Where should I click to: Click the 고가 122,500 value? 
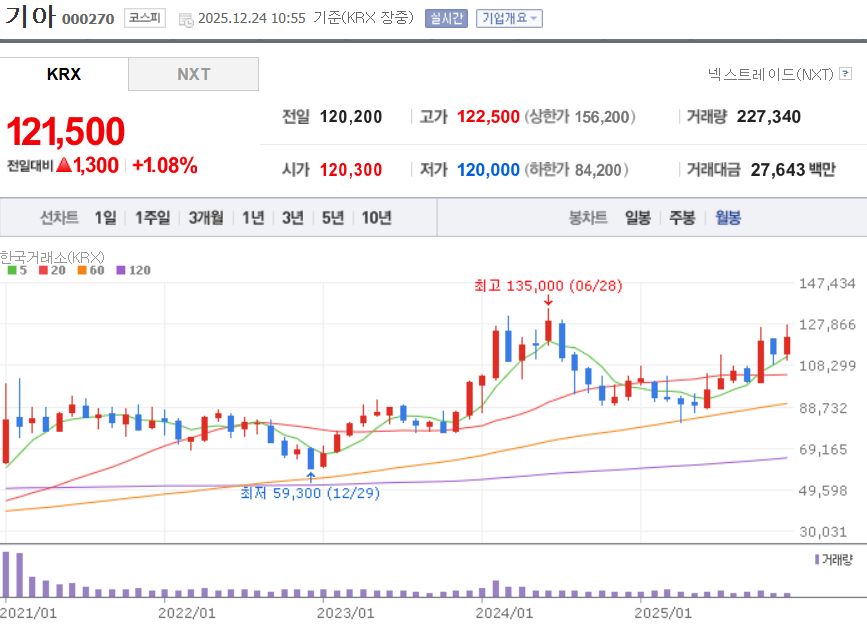488,117
